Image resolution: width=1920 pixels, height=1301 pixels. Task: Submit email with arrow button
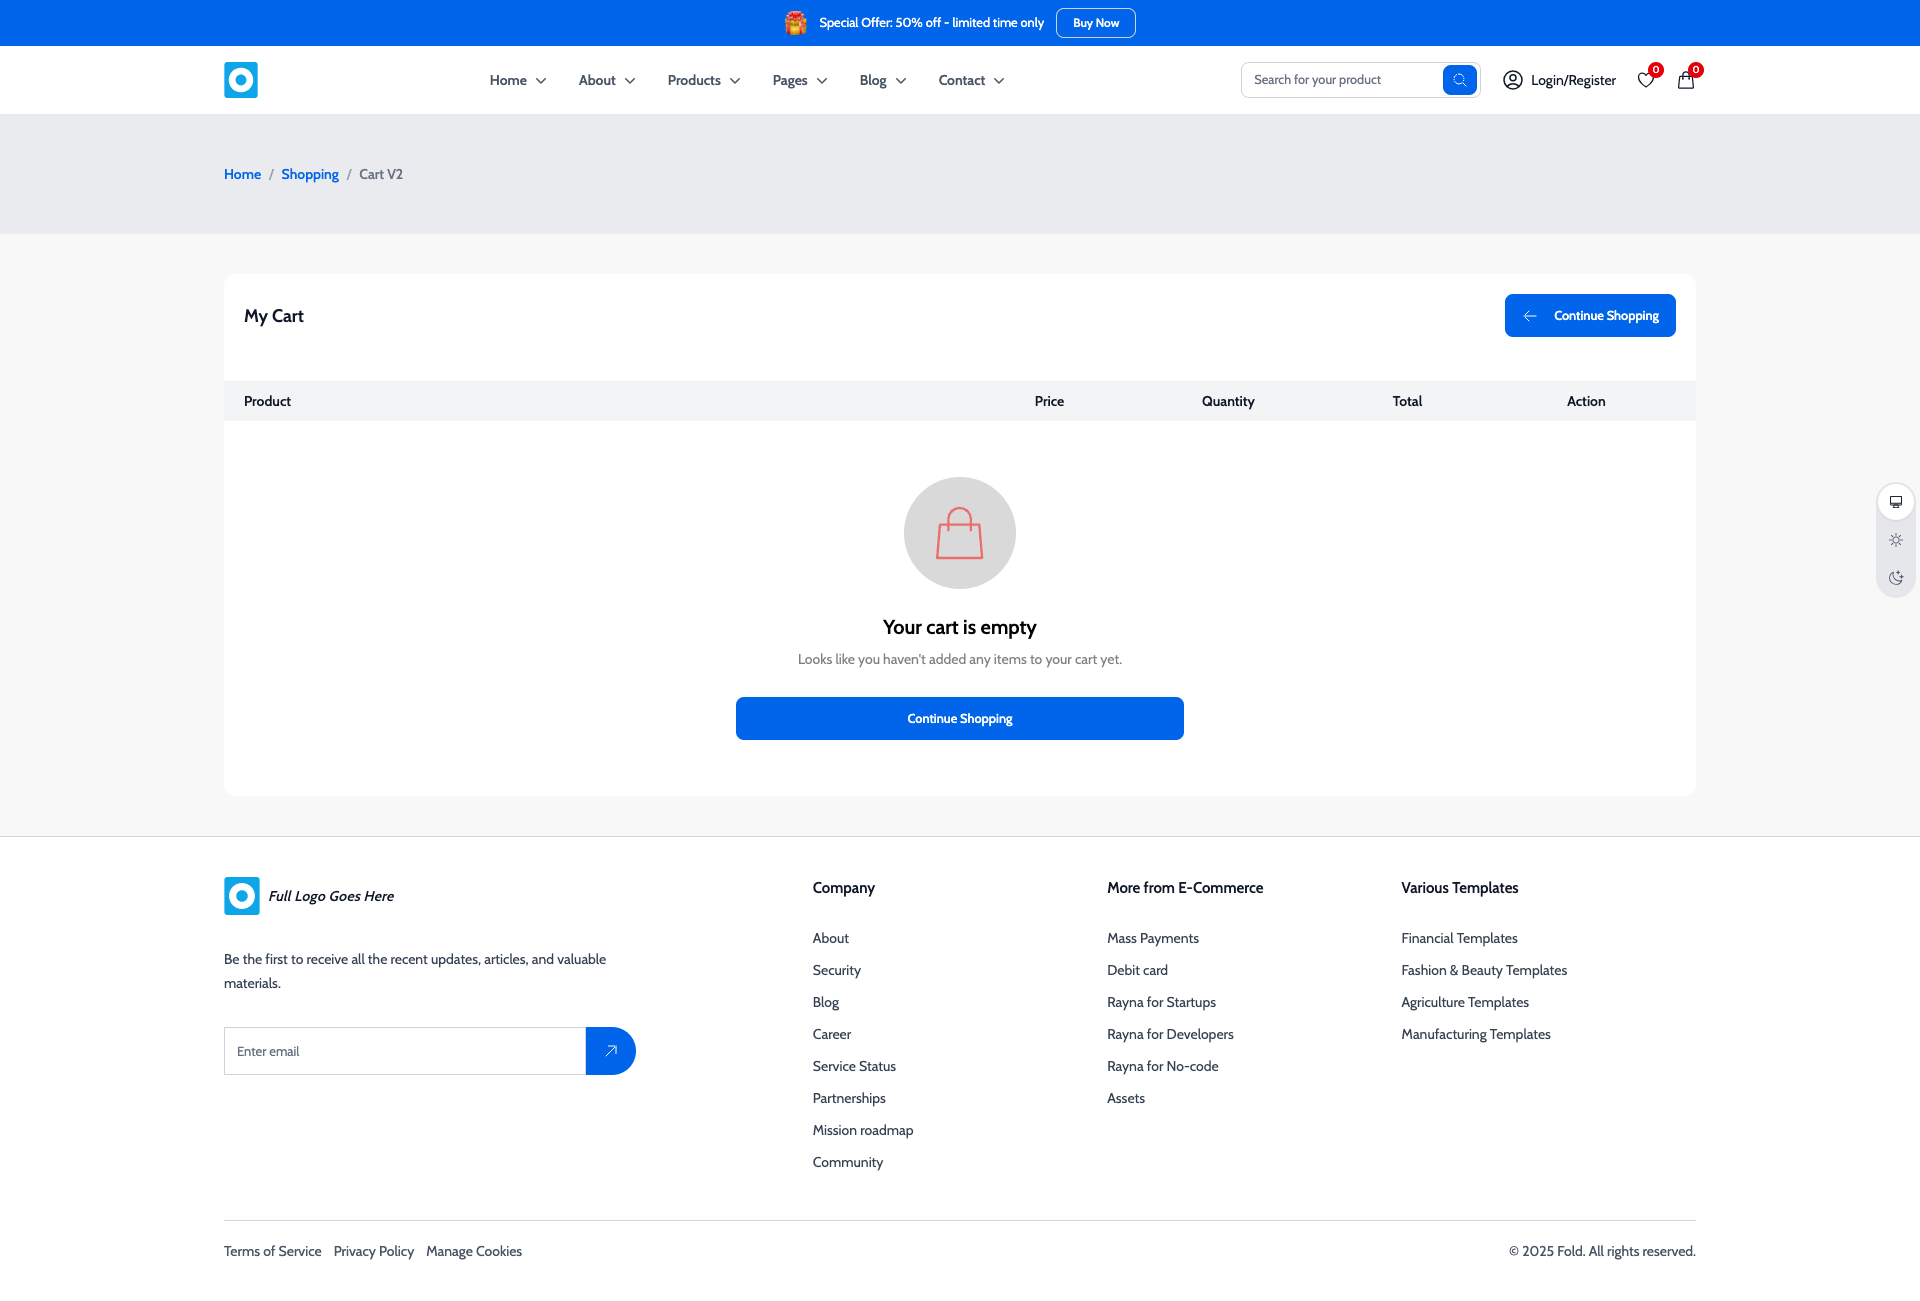[x=610, y=1051]
